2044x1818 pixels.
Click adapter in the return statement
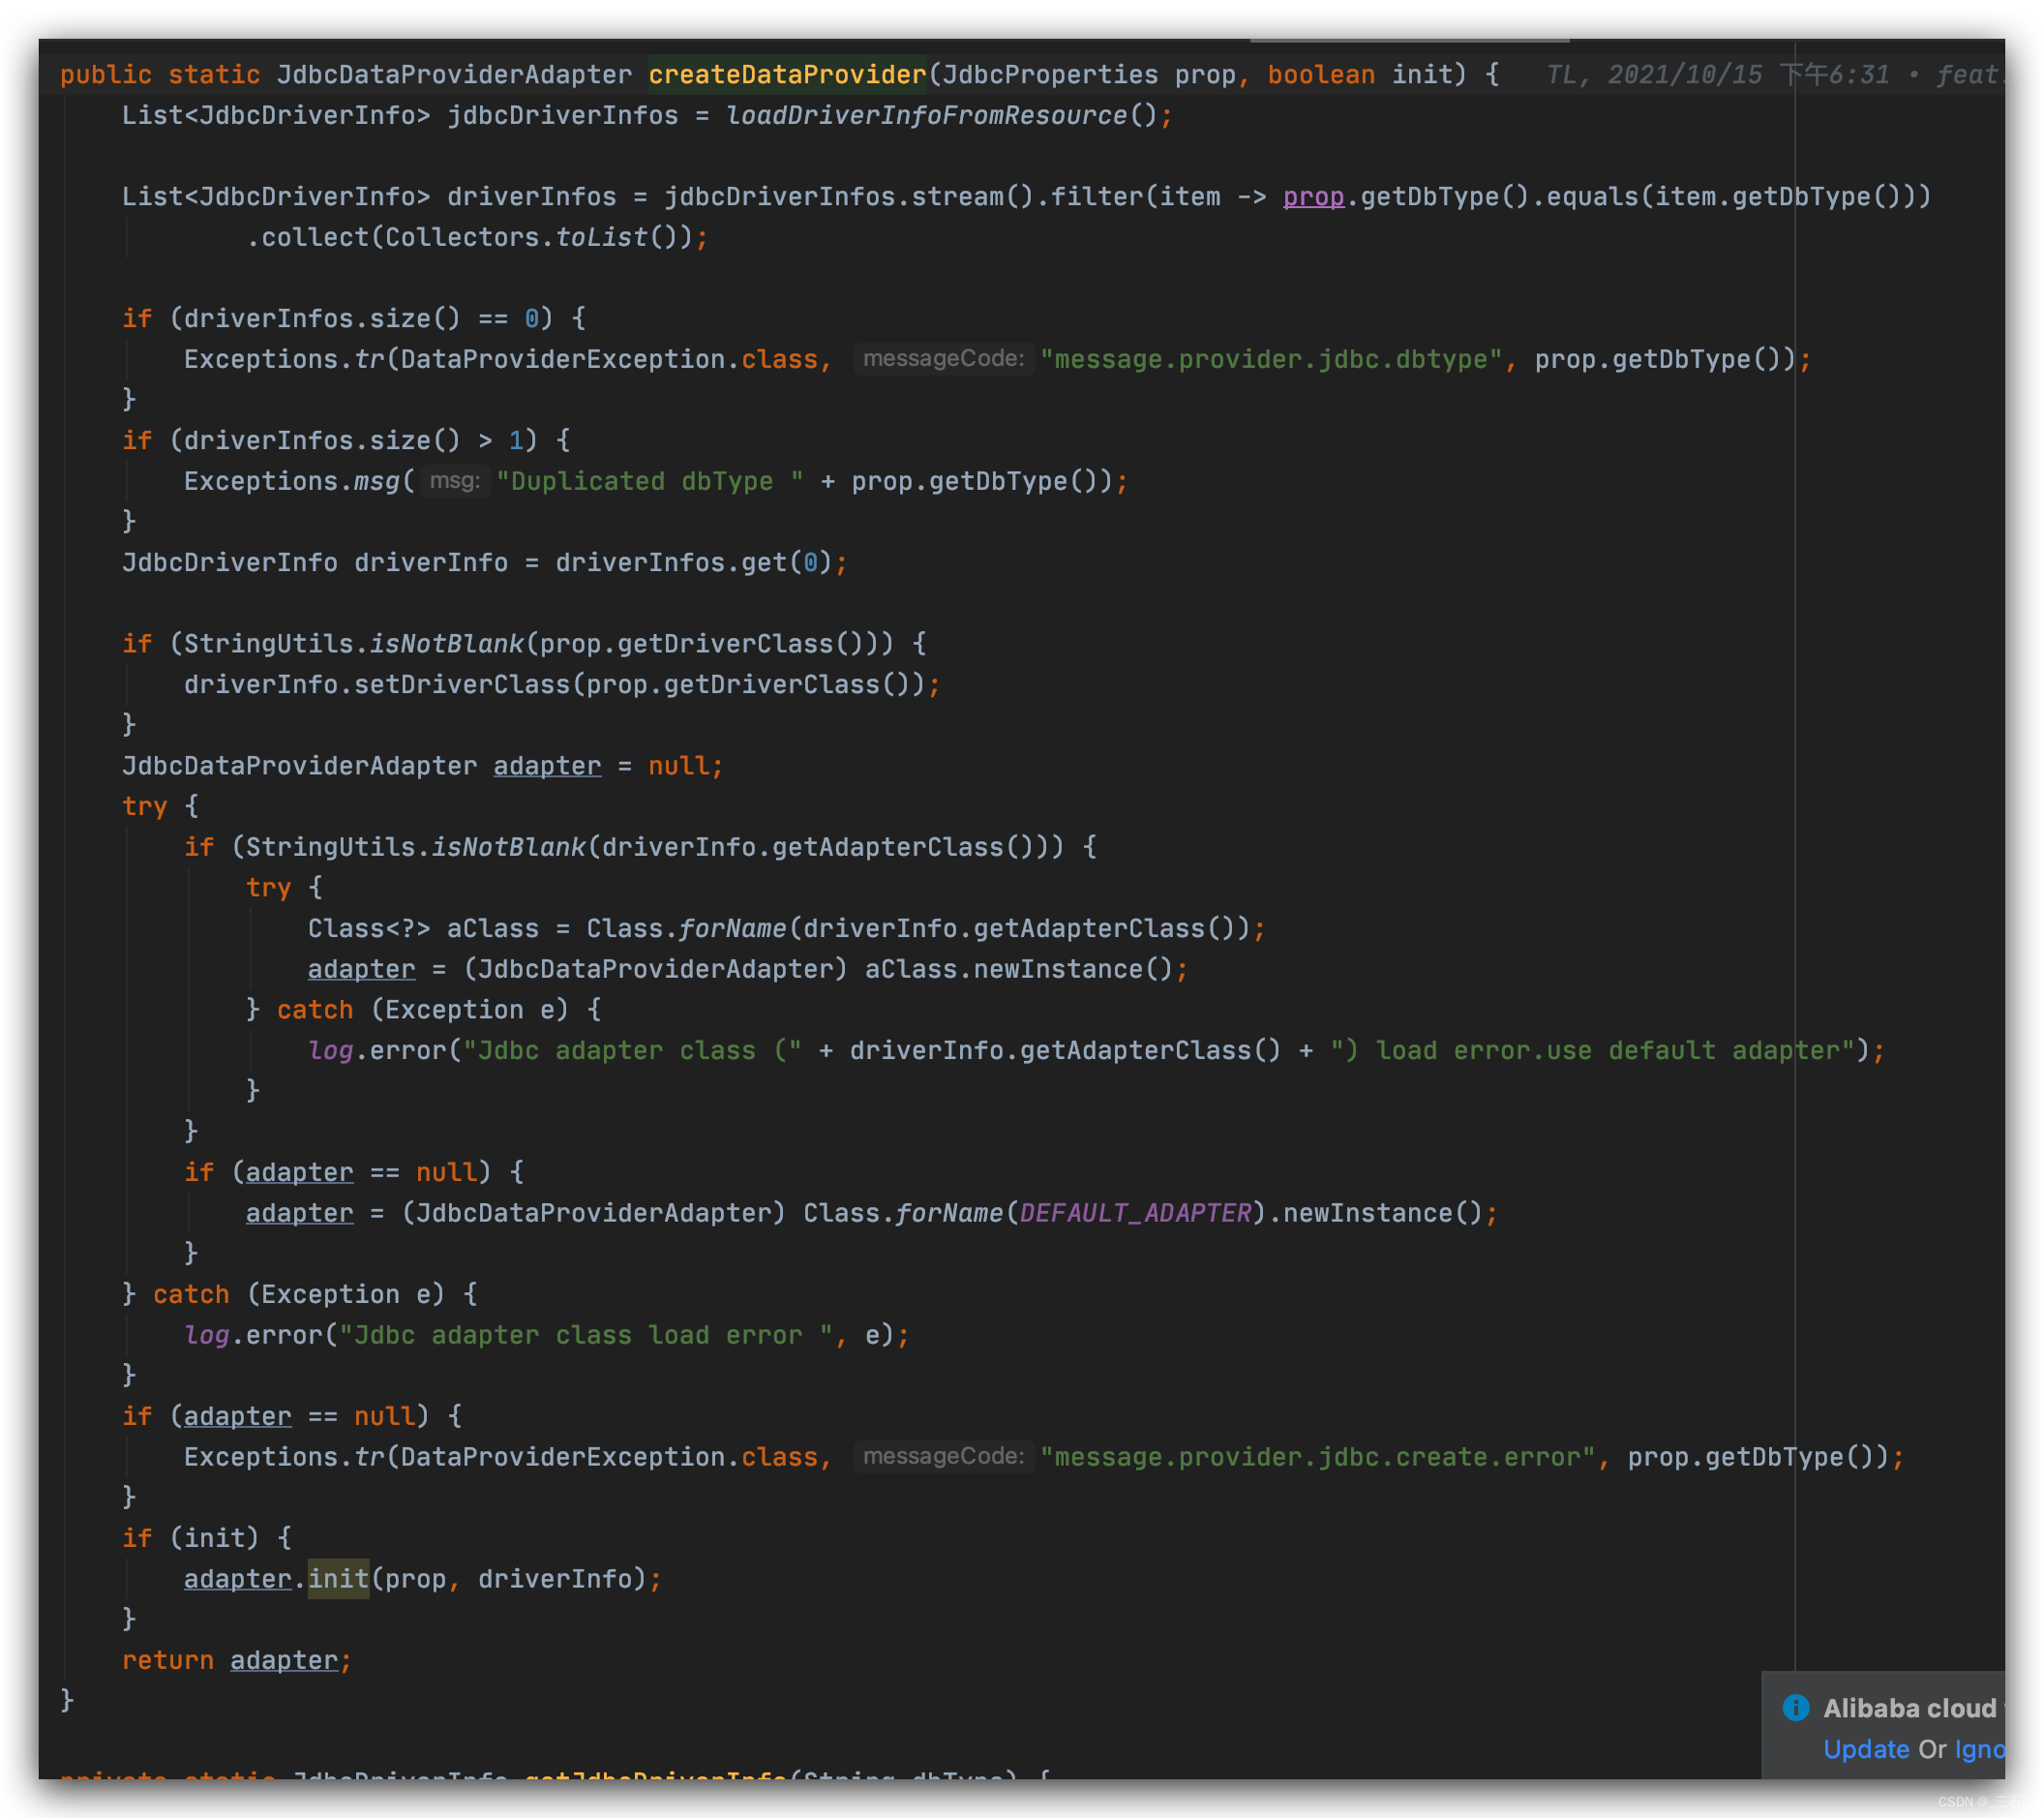tap(284, 1660)
